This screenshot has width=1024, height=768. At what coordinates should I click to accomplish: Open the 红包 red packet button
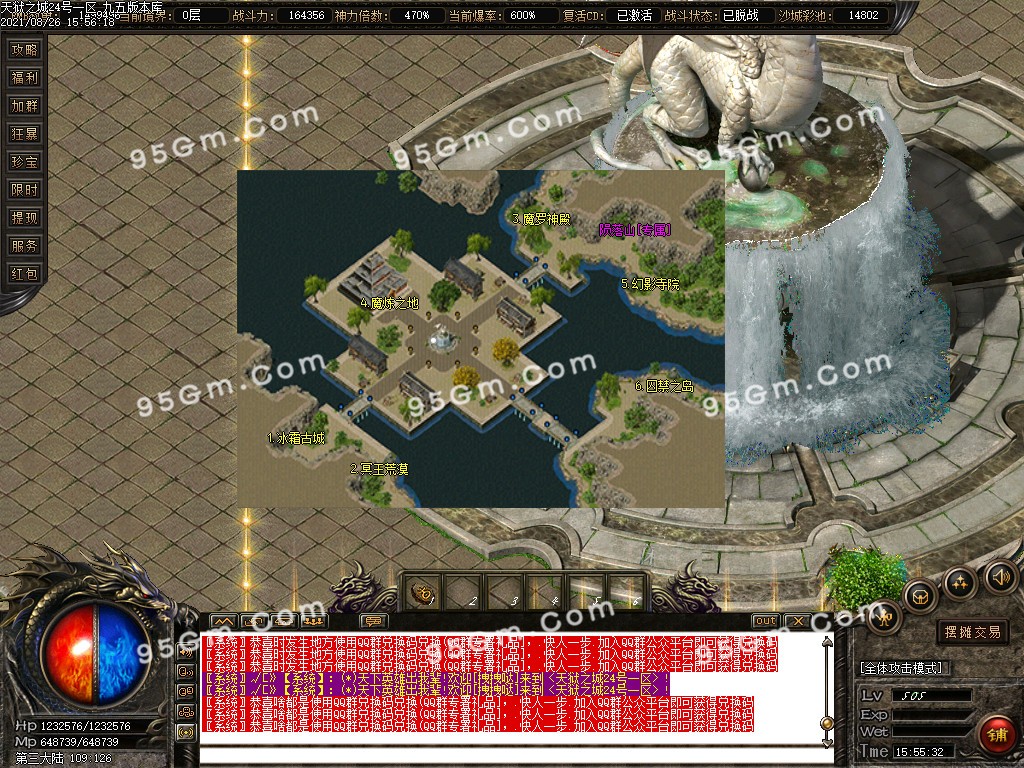[x=25, y=274]
